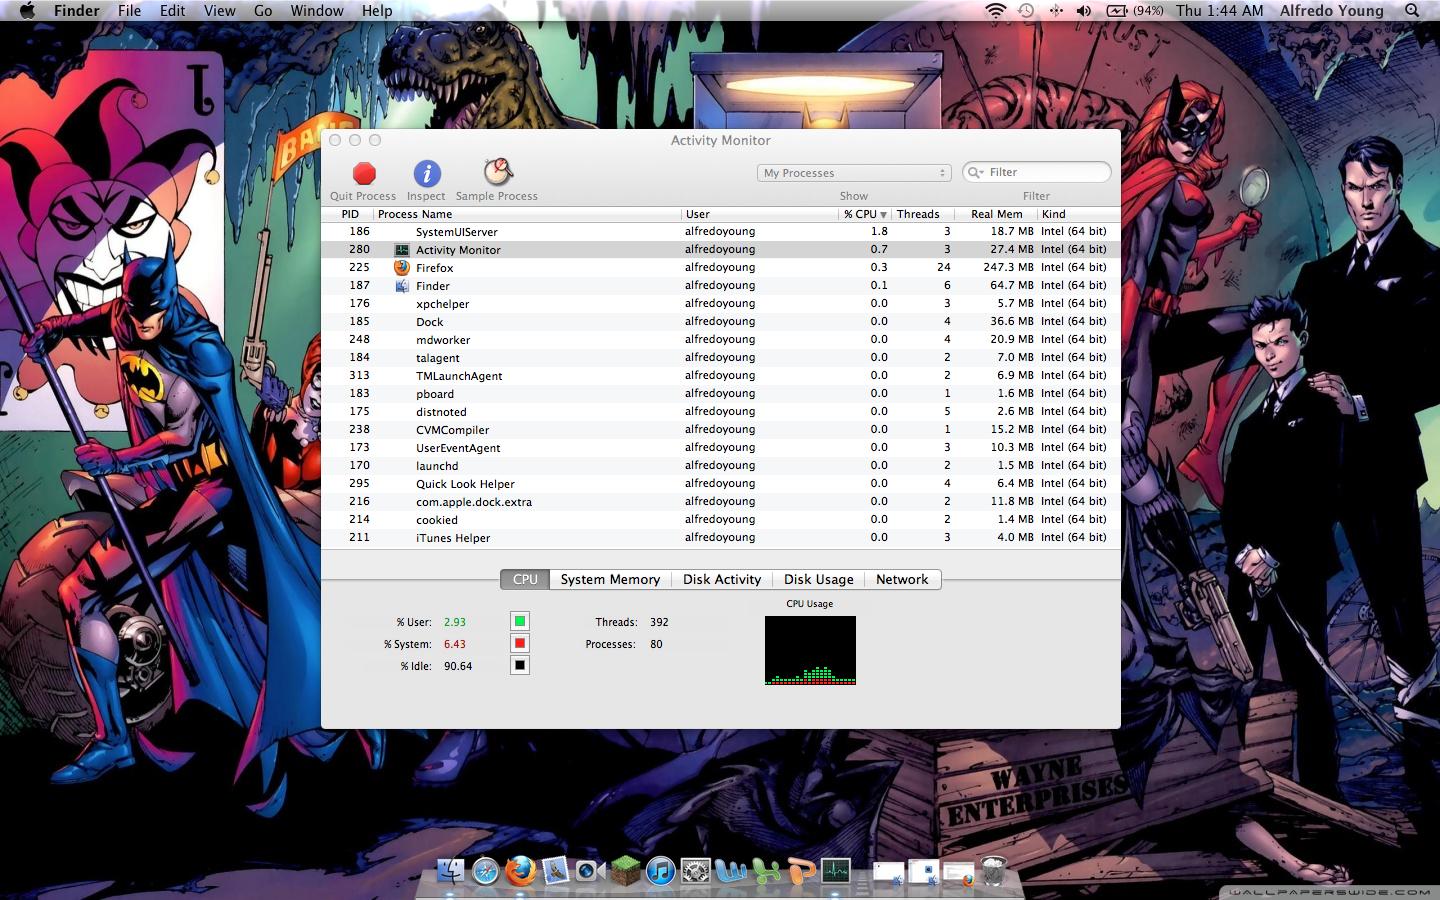This screenshot has height=900, width=1440.
Task: Launch Microsoft Word from the Dock
Action: click(731, 871)
